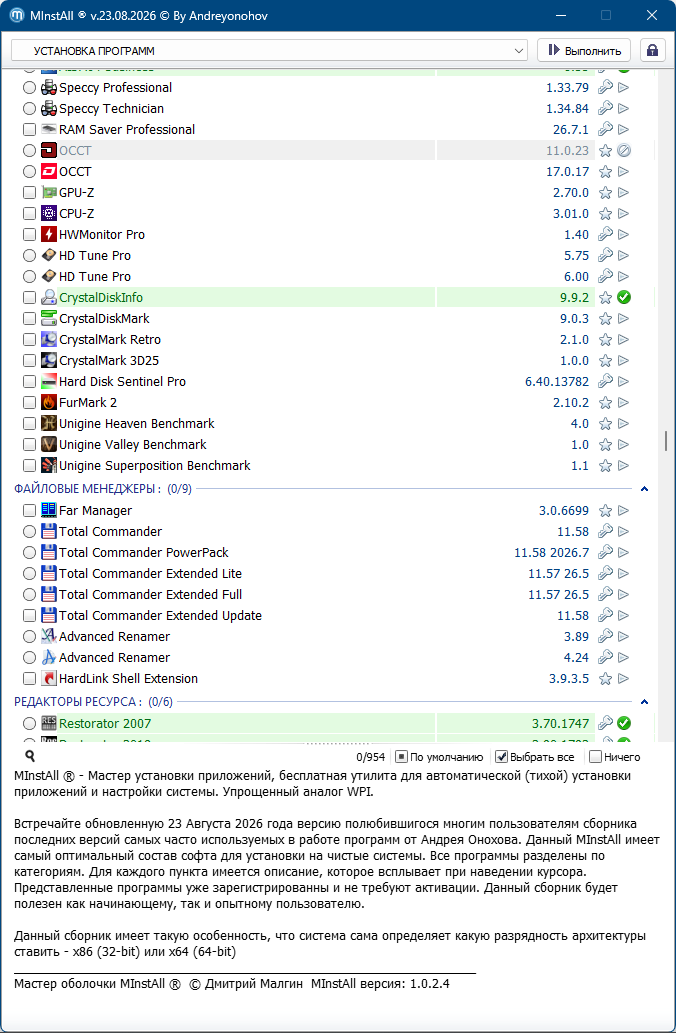Select the Speccy Professional radio button
The width and height of the screenshot is (676, 1033).
[29, 88]
